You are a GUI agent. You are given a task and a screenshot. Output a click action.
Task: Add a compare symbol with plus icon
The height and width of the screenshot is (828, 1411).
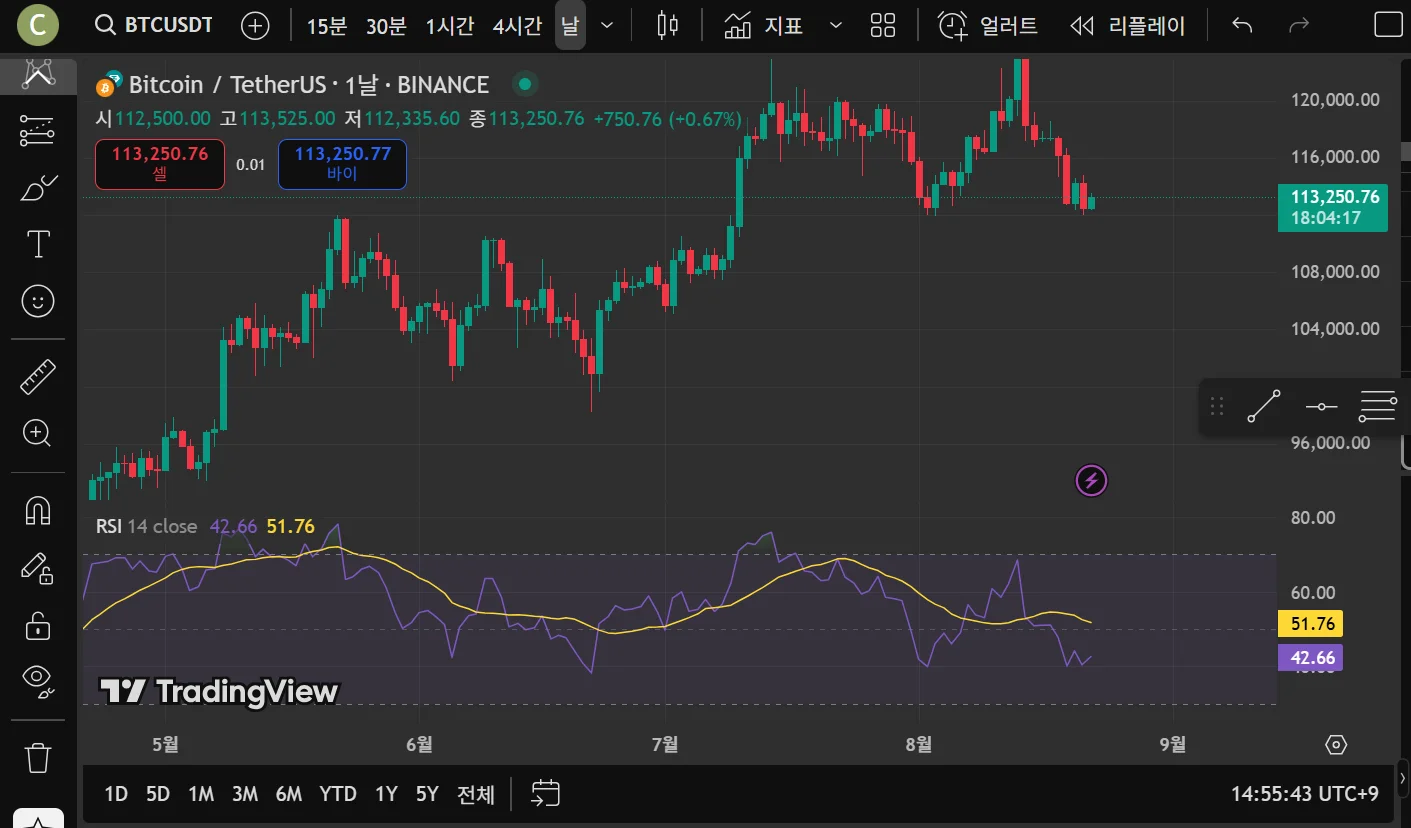(x=256, y=26)
